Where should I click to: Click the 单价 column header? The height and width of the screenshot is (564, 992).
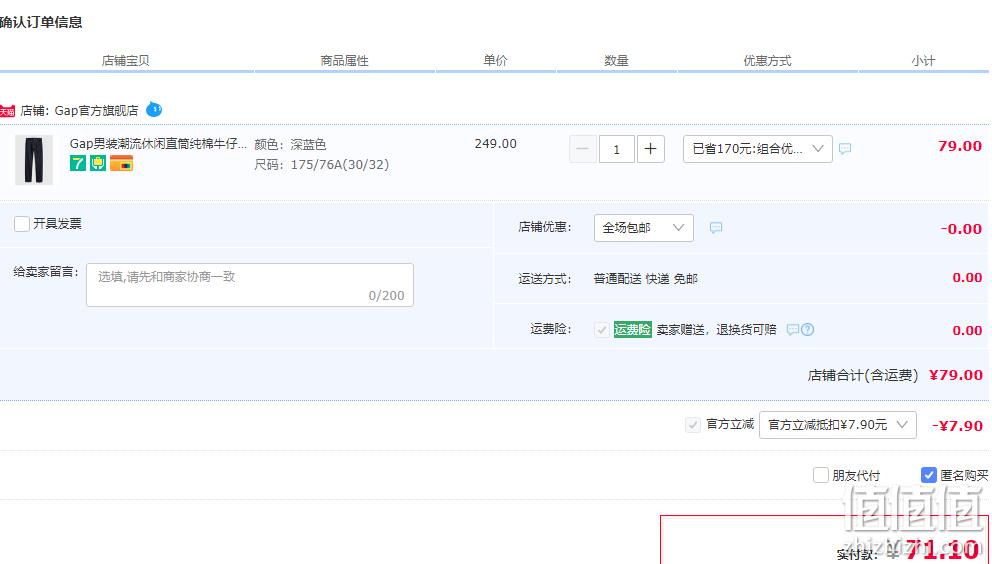(495, 61)
